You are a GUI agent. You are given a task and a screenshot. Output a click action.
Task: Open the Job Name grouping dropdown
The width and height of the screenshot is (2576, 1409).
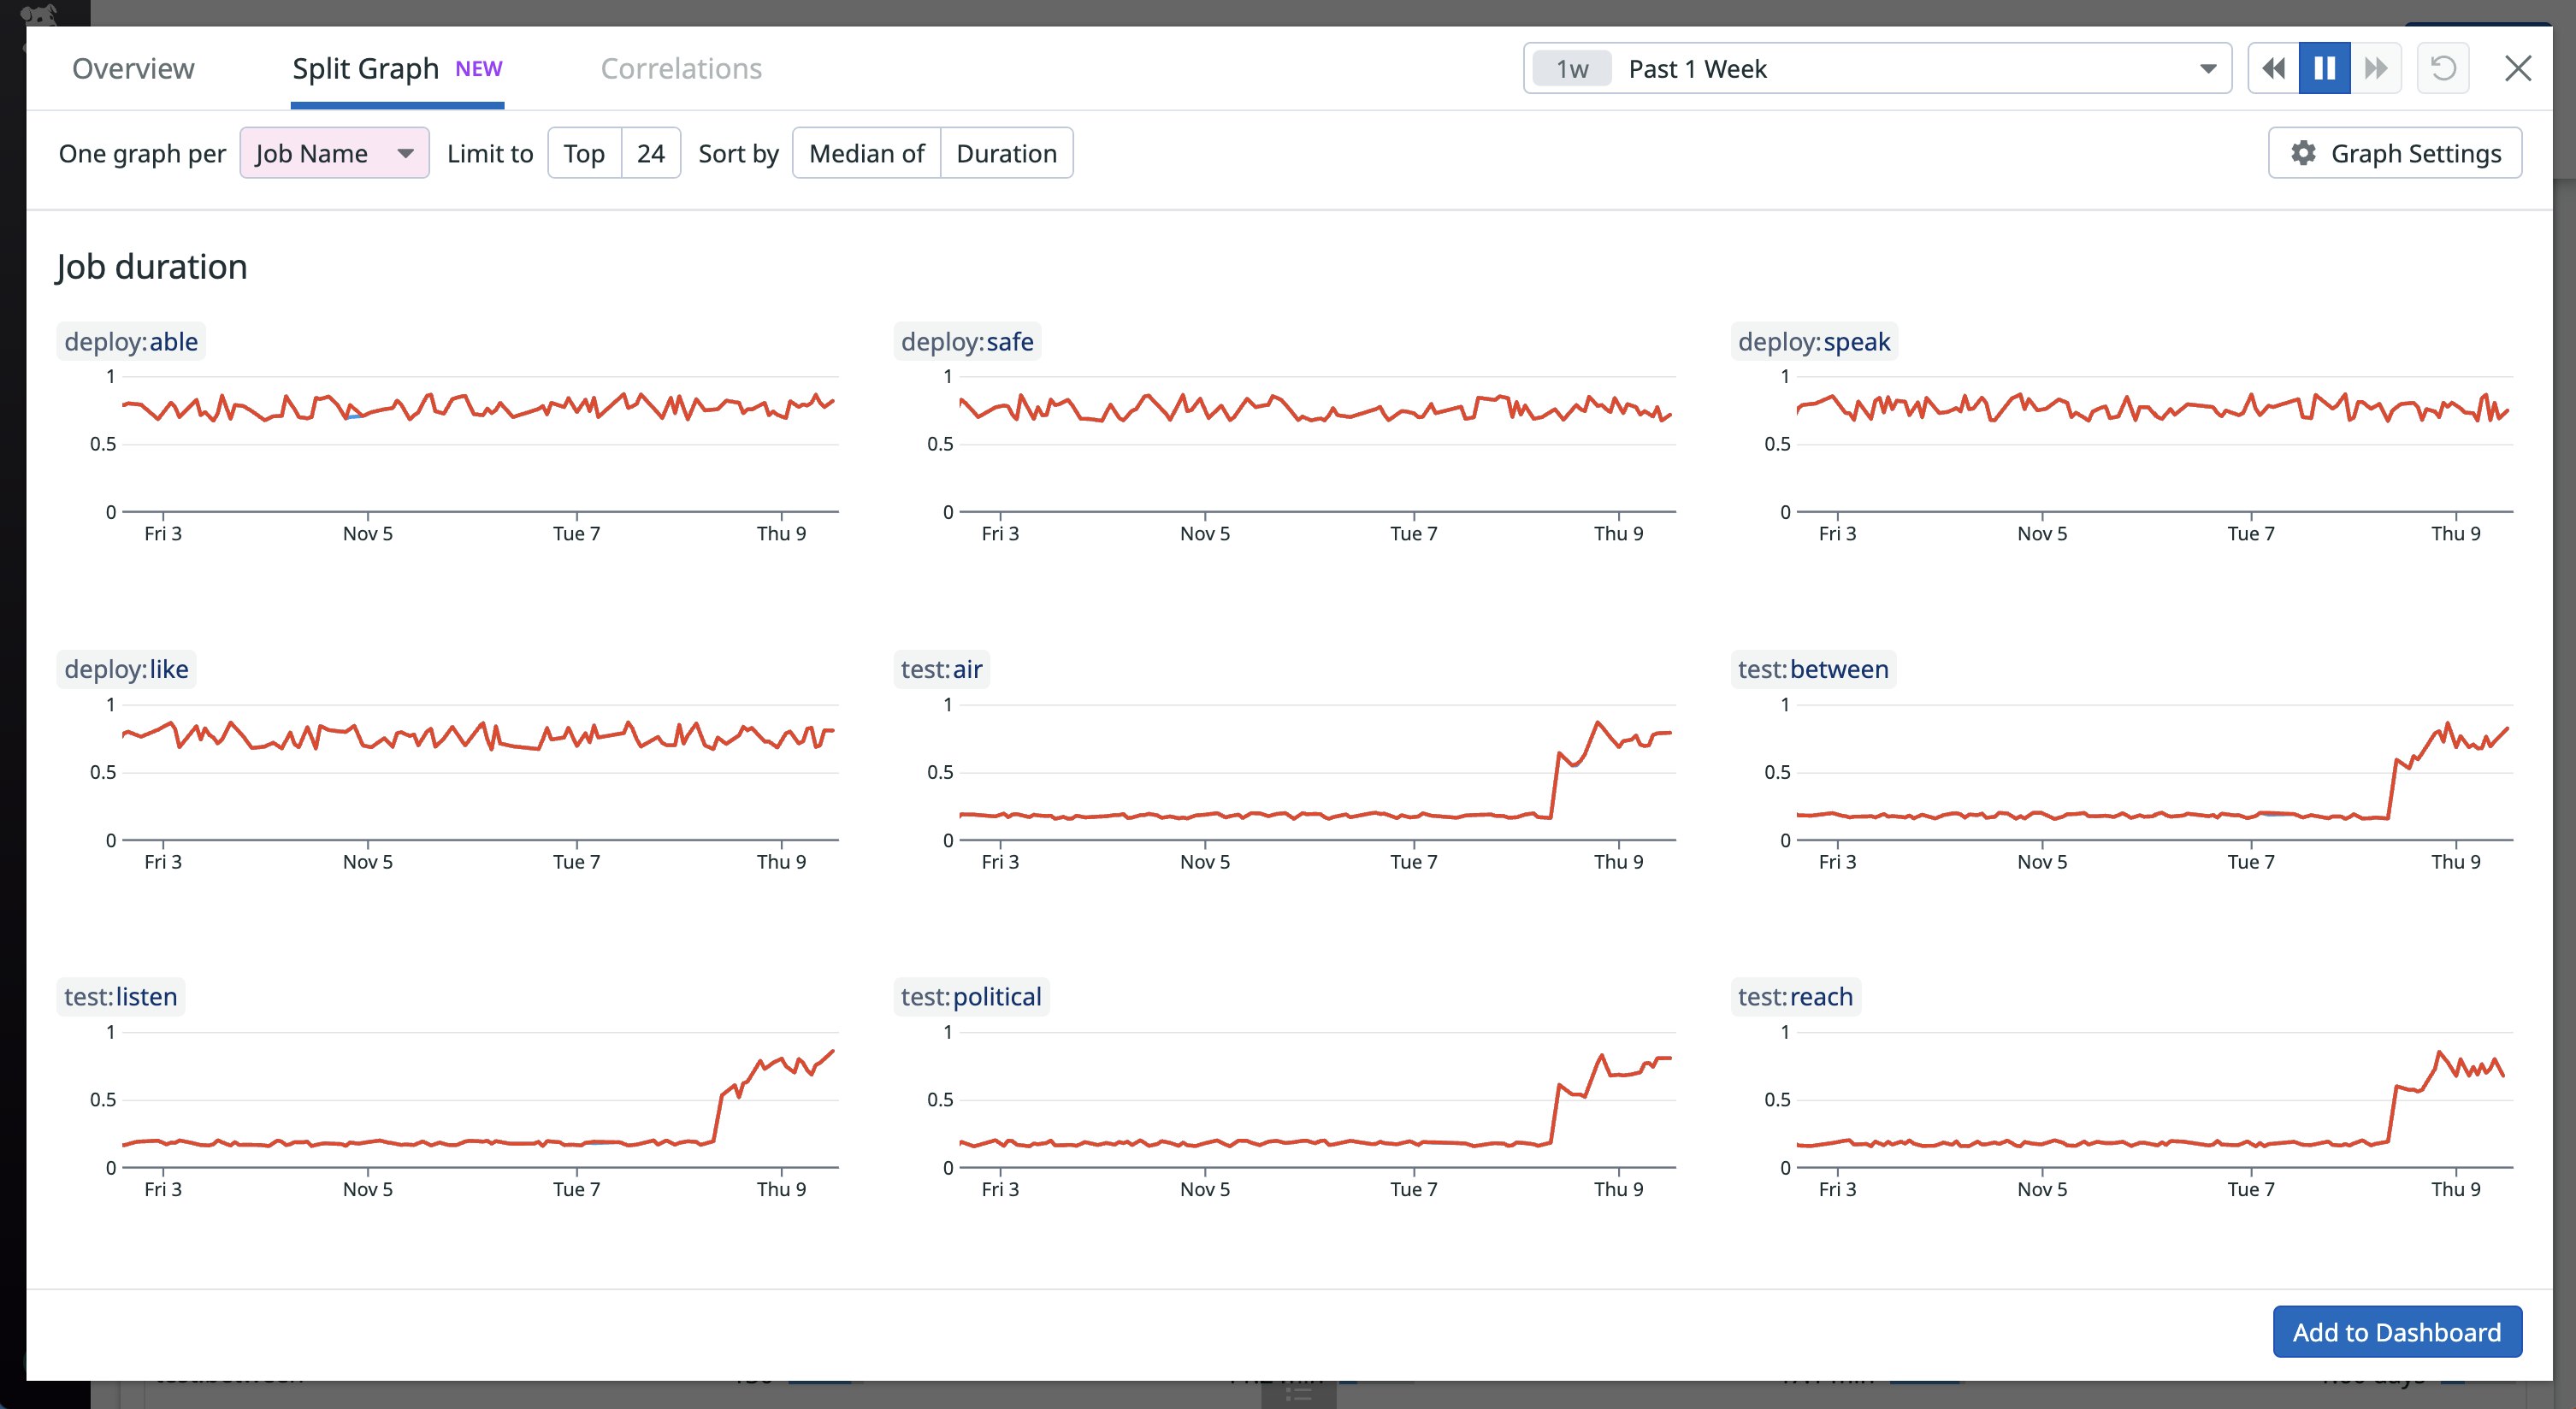334,153
